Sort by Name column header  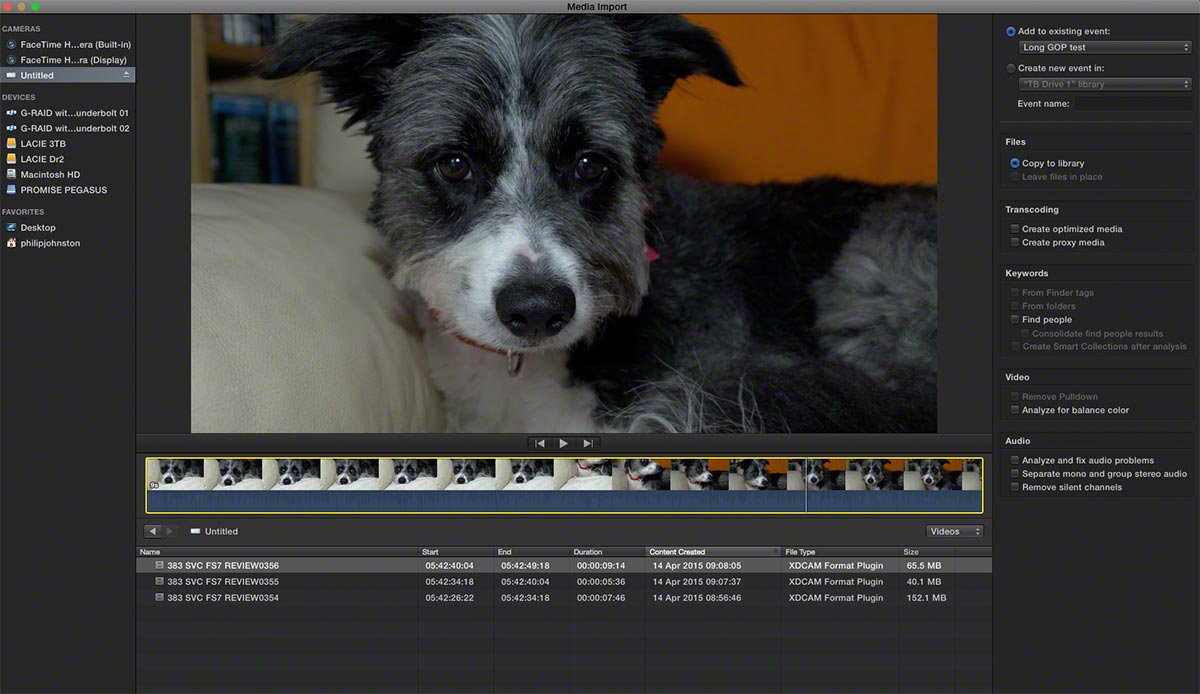coord(278,552)
